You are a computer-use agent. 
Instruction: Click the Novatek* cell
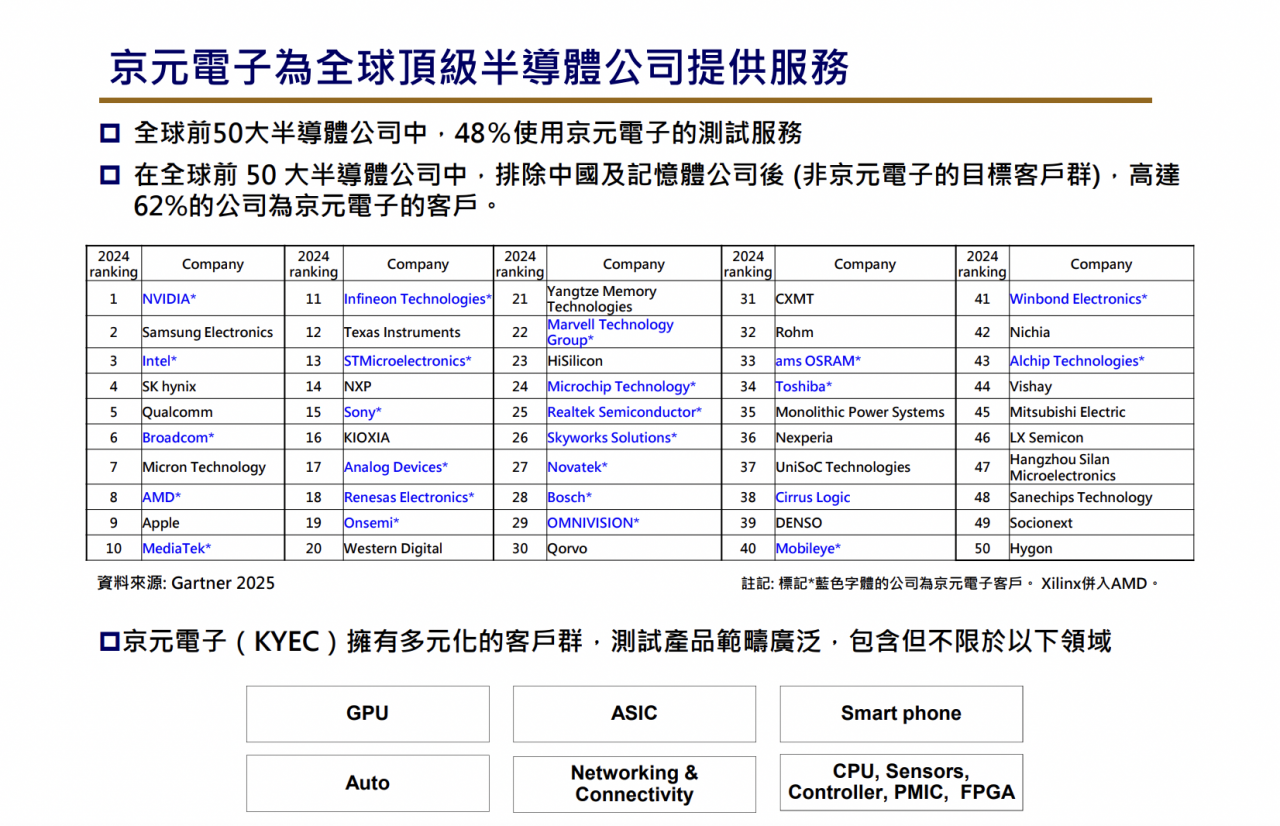[x=633, y=467]
